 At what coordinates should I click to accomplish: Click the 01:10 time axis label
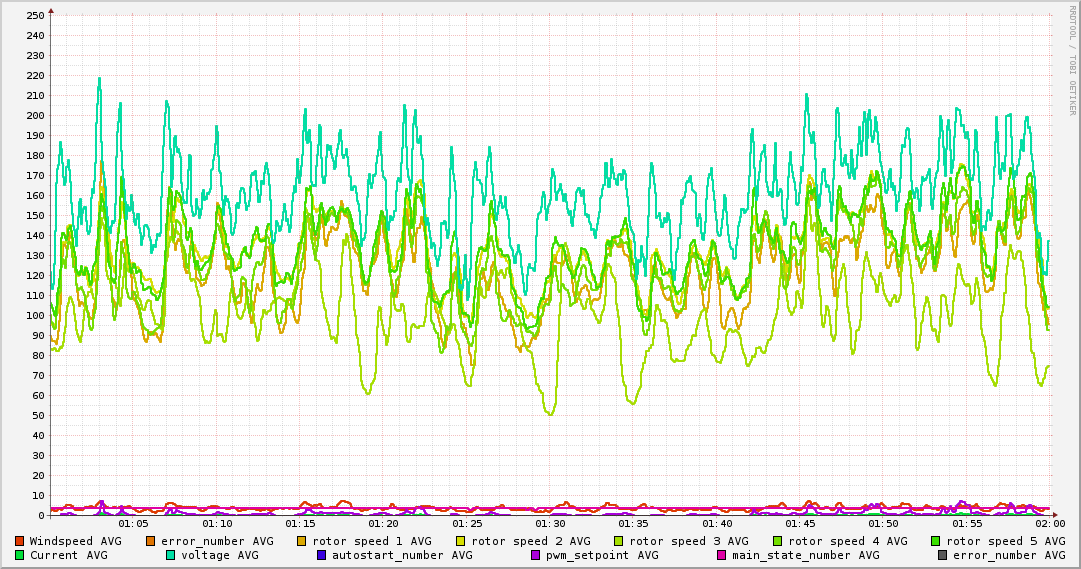click(x=217, y=524)
